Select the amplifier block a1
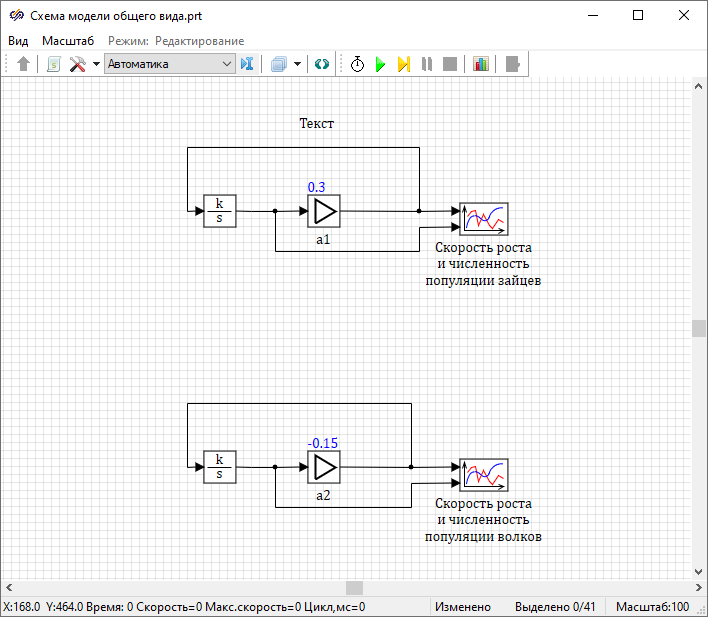This screenshot has width=708, height=617. (324, 211)
